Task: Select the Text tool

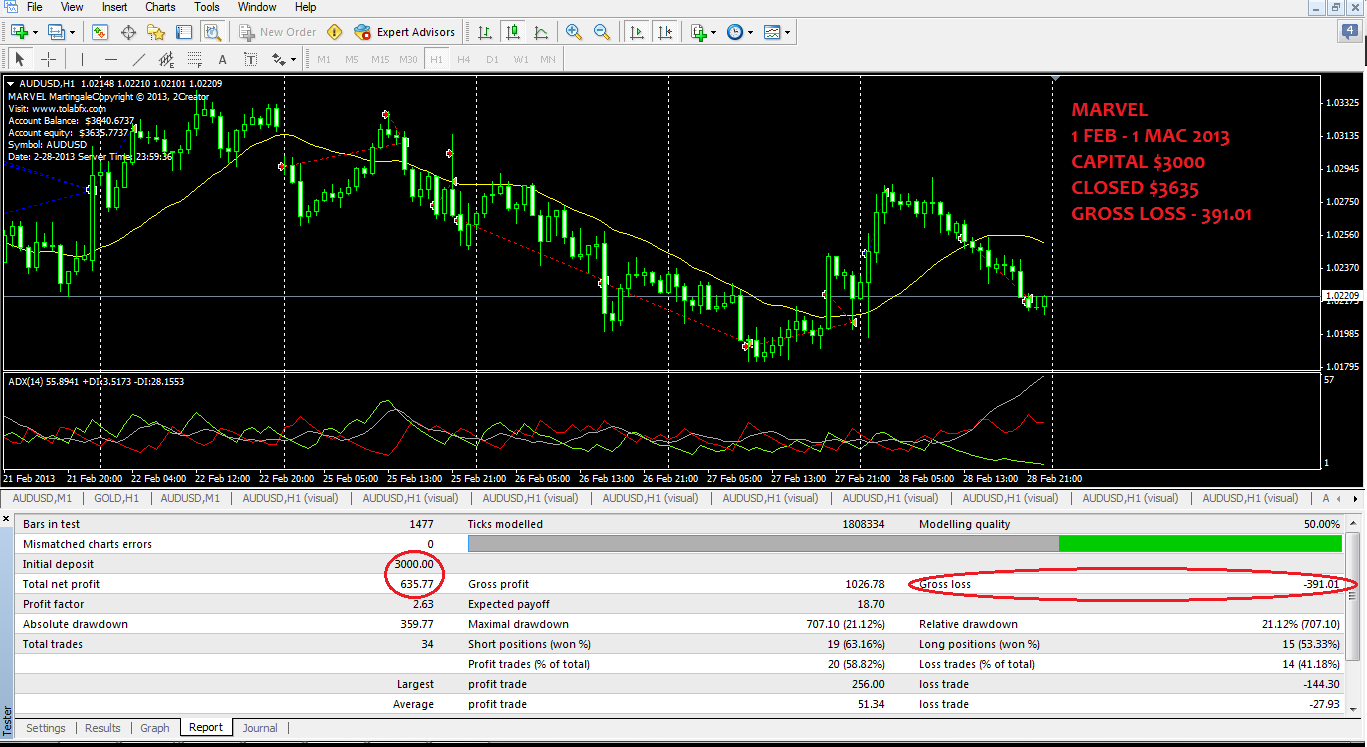Action: click(222, 59)
